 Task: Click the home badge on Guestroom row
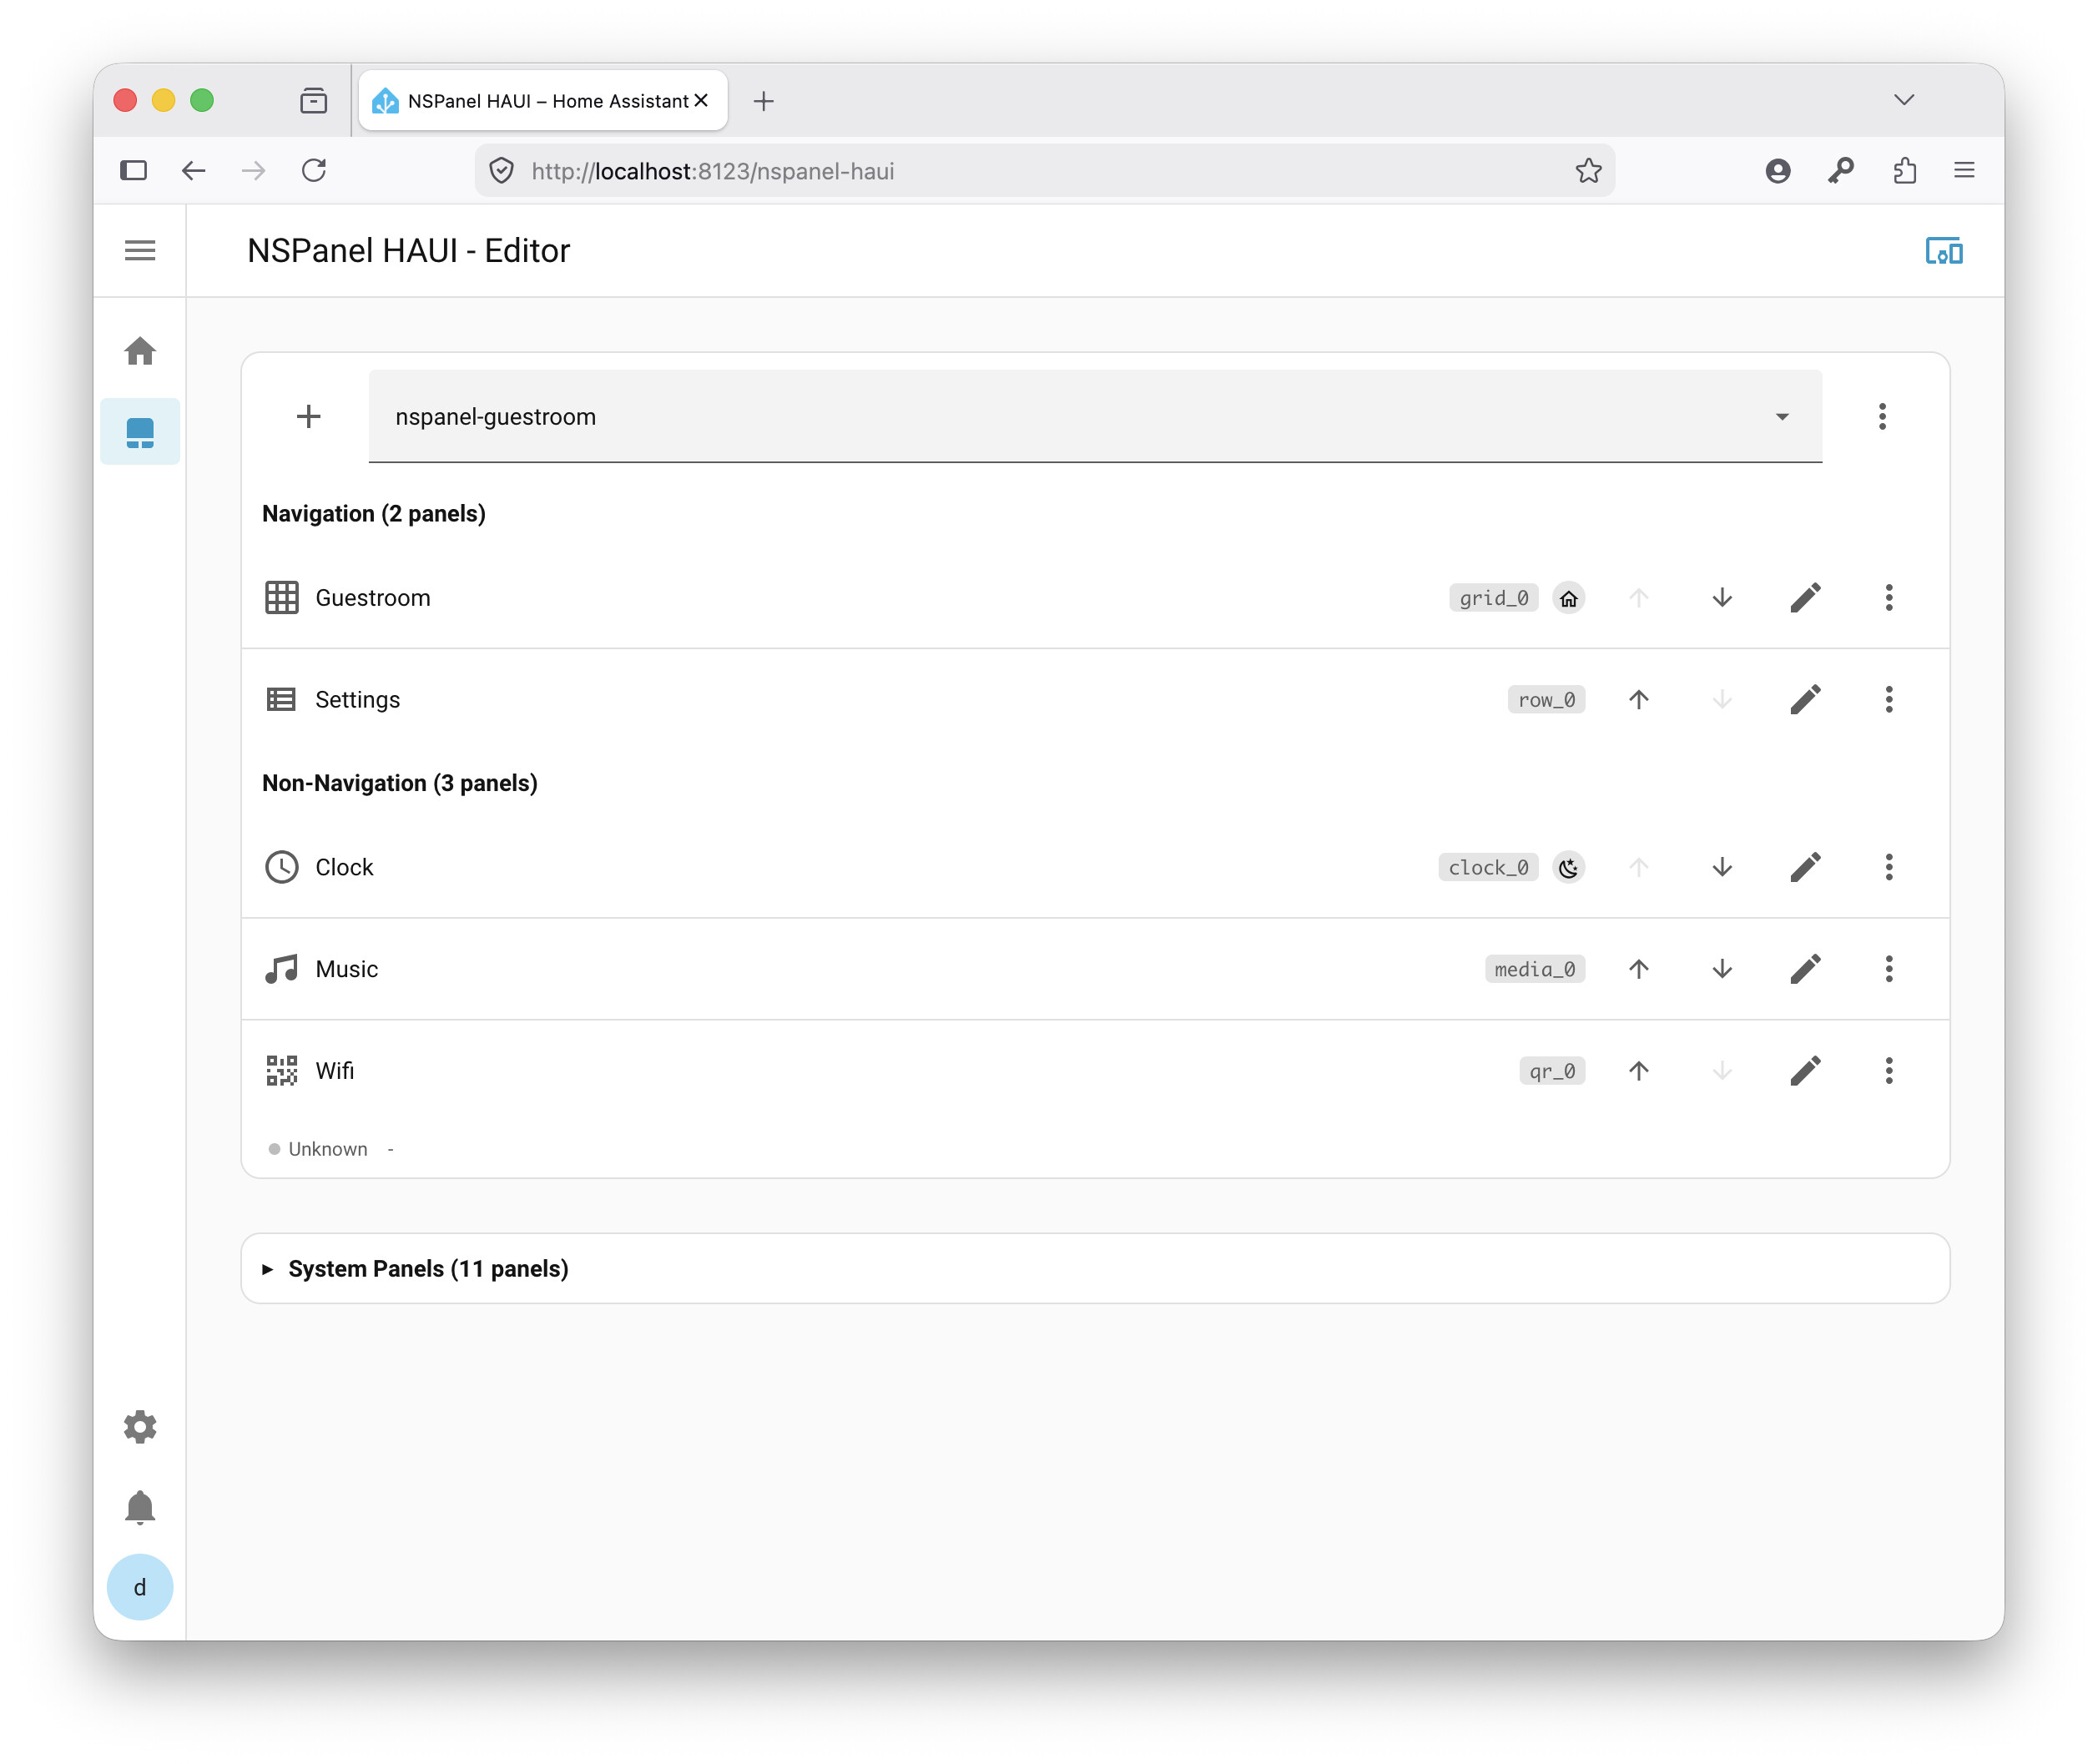(1568, 598)
